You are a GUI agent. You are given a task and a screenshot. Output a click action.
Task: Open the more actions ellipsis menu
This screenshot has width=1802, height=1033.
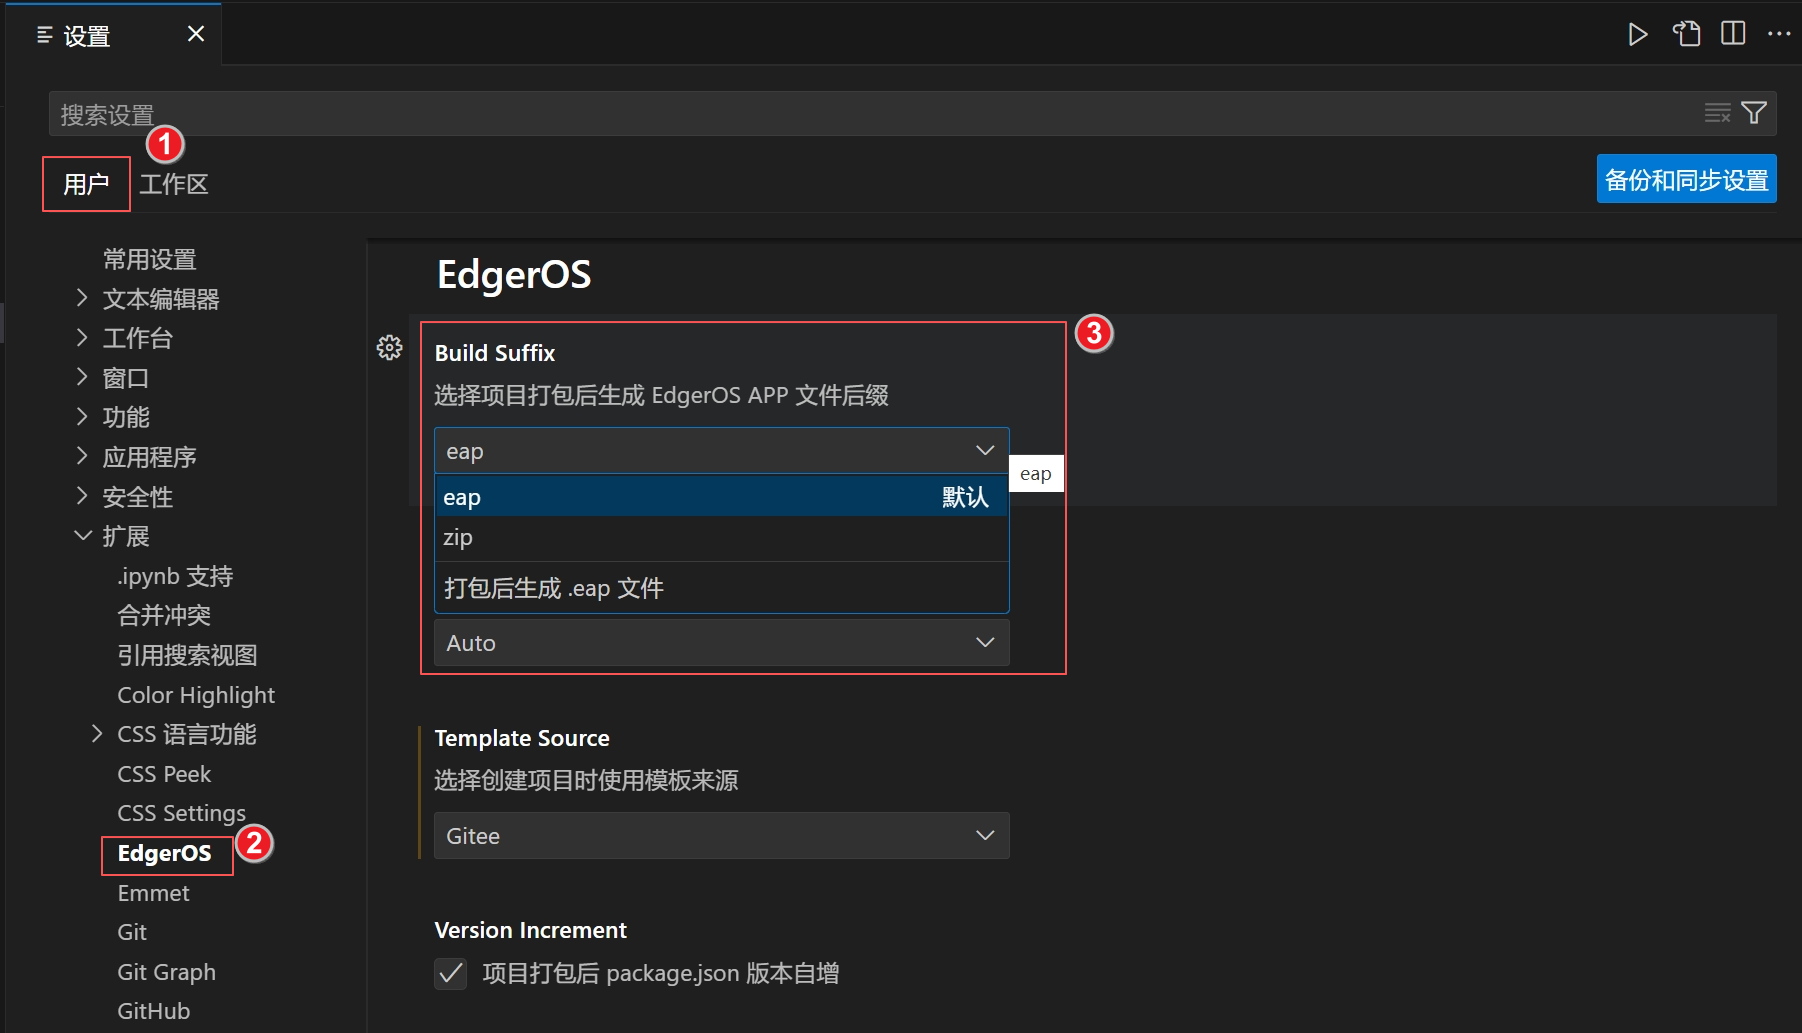click(x=1779, y=34)
